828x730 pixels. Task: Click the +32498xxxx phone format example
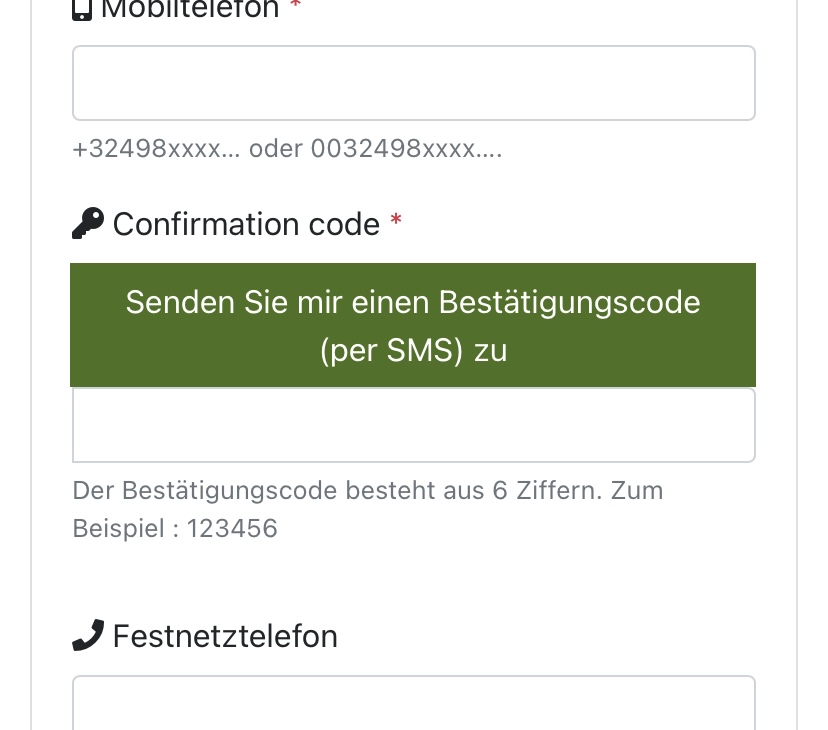(156, 150)
